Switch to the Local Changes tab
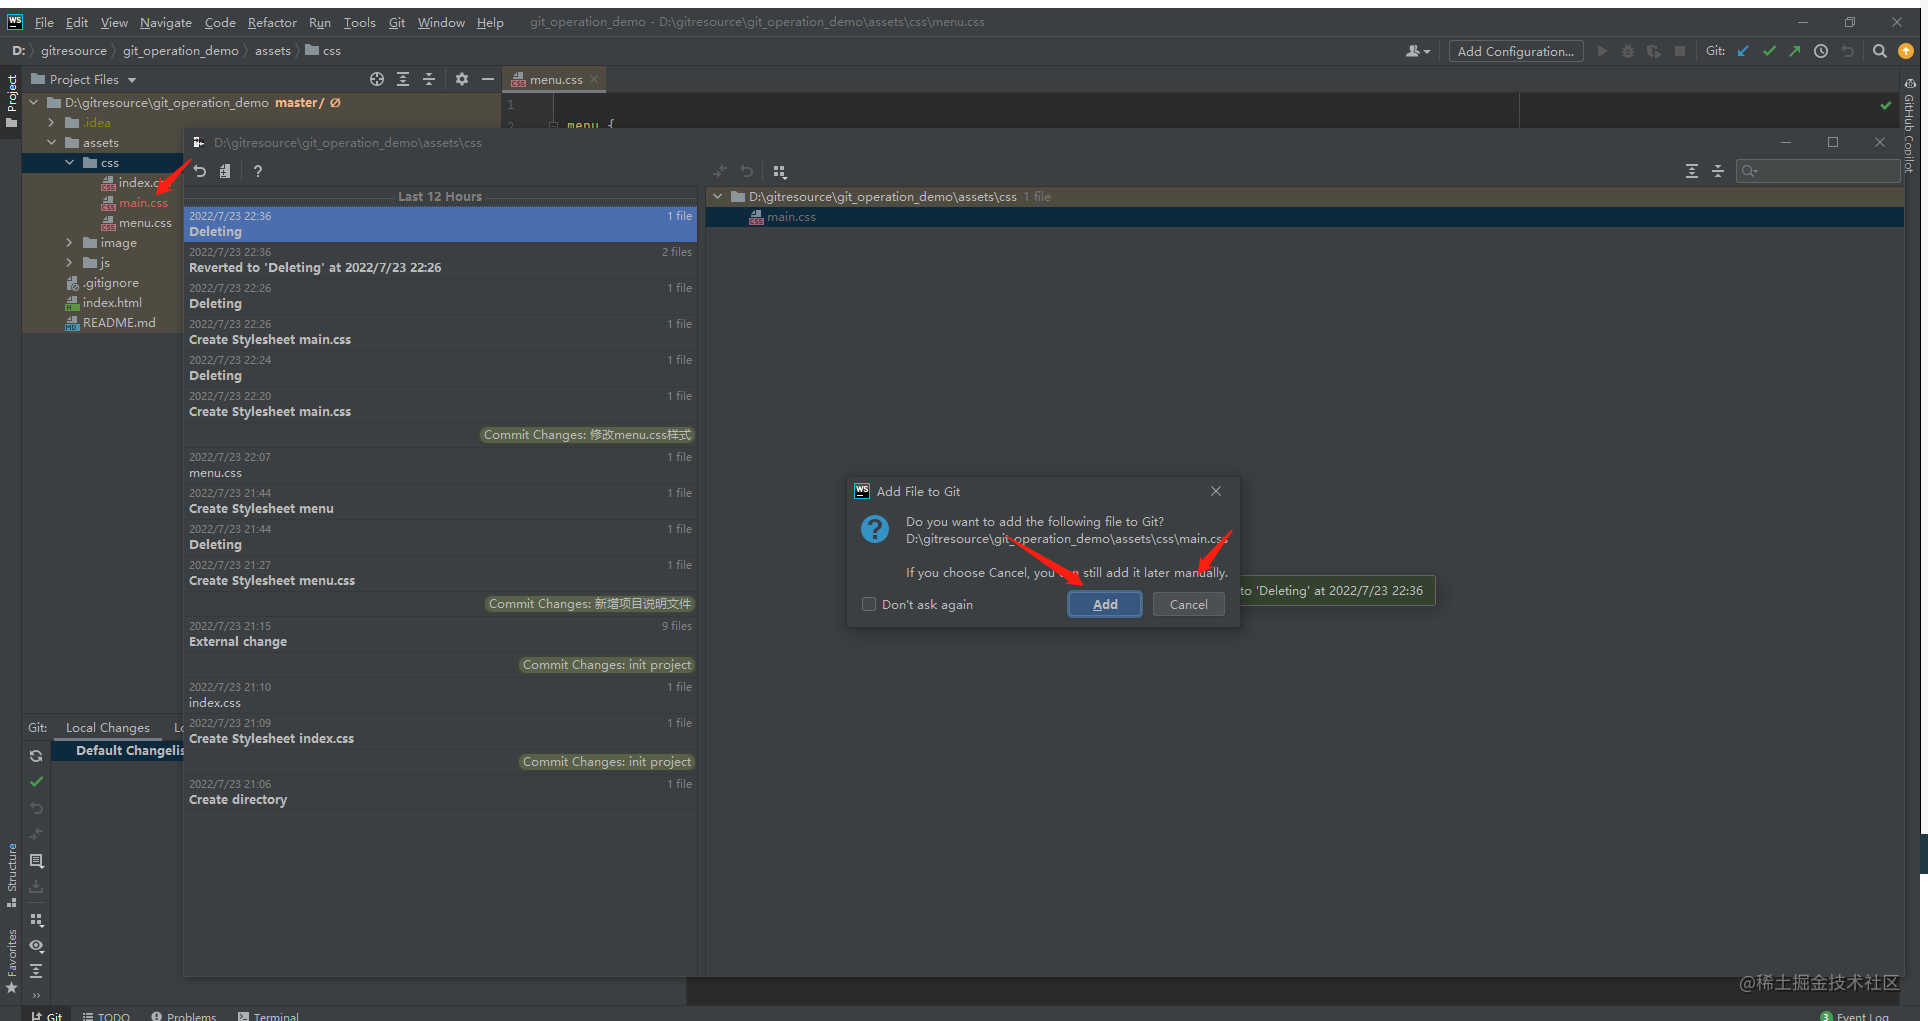 click(108, 728)
